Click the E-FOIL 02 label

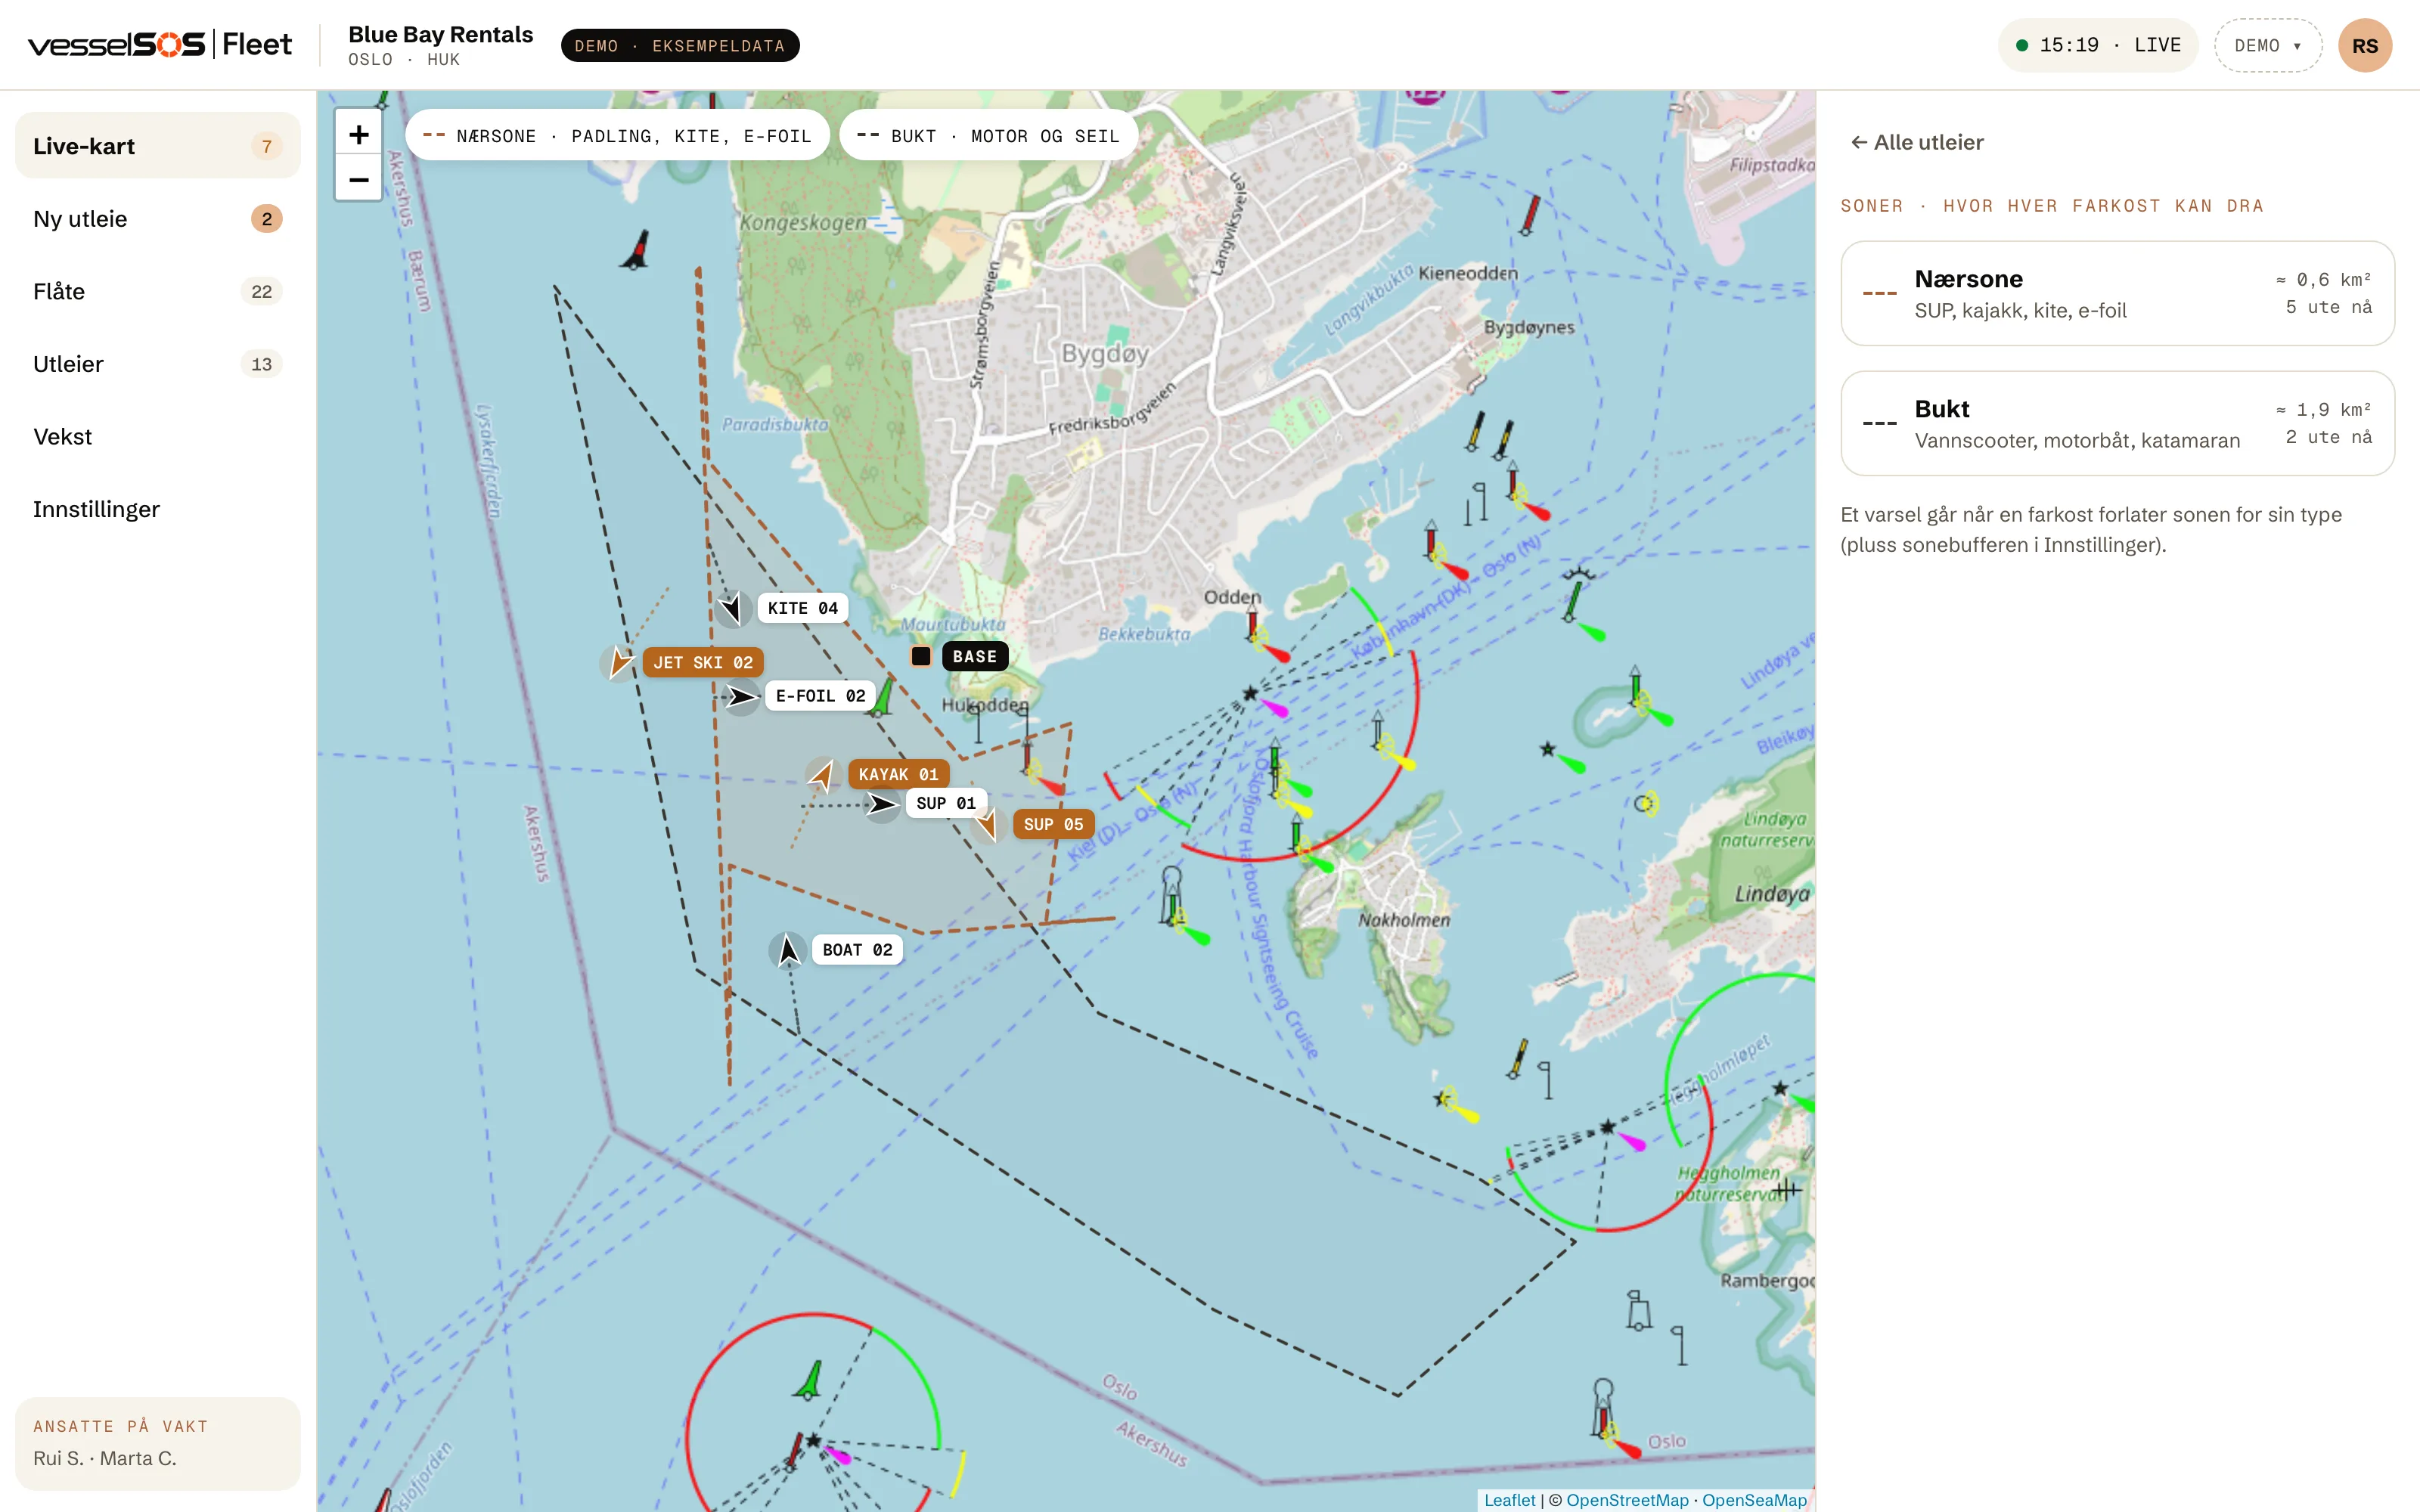click(x=820, y=696)
